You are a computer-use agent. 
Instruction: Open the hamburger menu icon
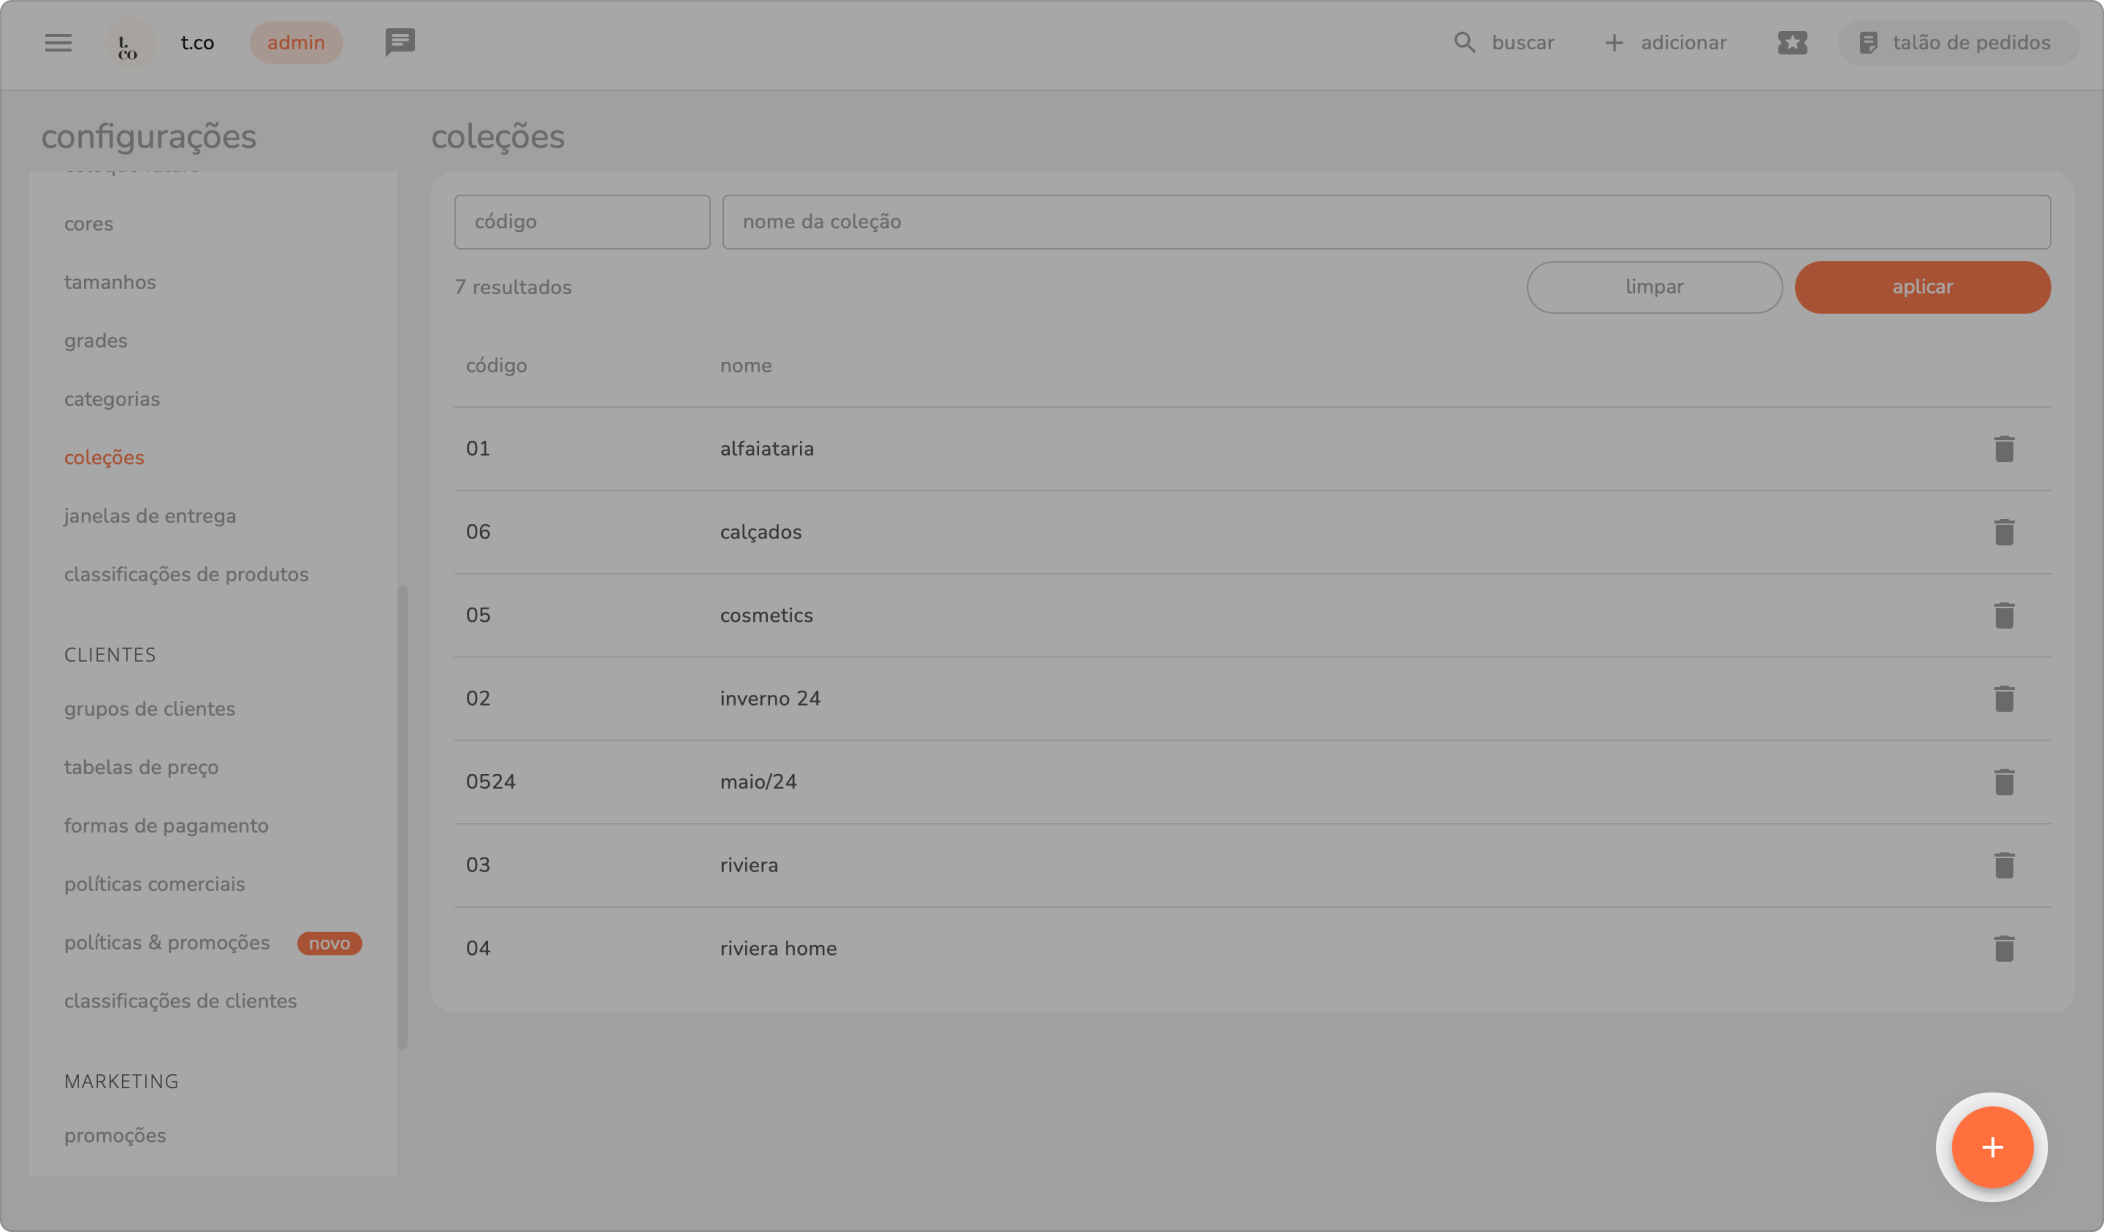58,43
